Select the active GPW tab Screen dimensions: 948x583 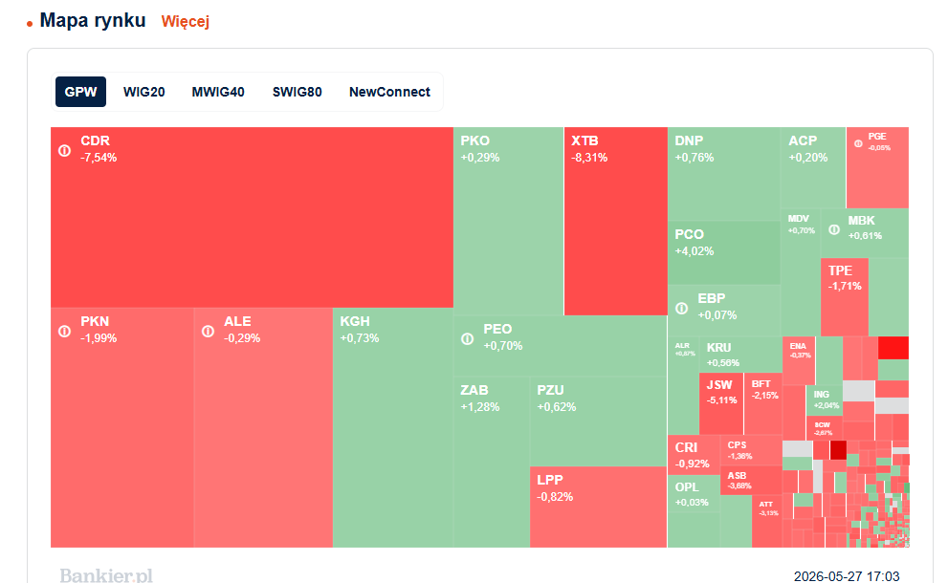click(x=80, y=92)
